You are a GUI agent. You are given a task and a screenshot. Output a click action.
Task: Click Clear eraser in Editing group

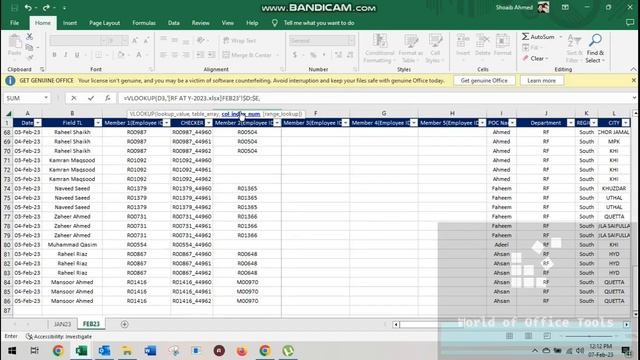[x=526, y=58]
